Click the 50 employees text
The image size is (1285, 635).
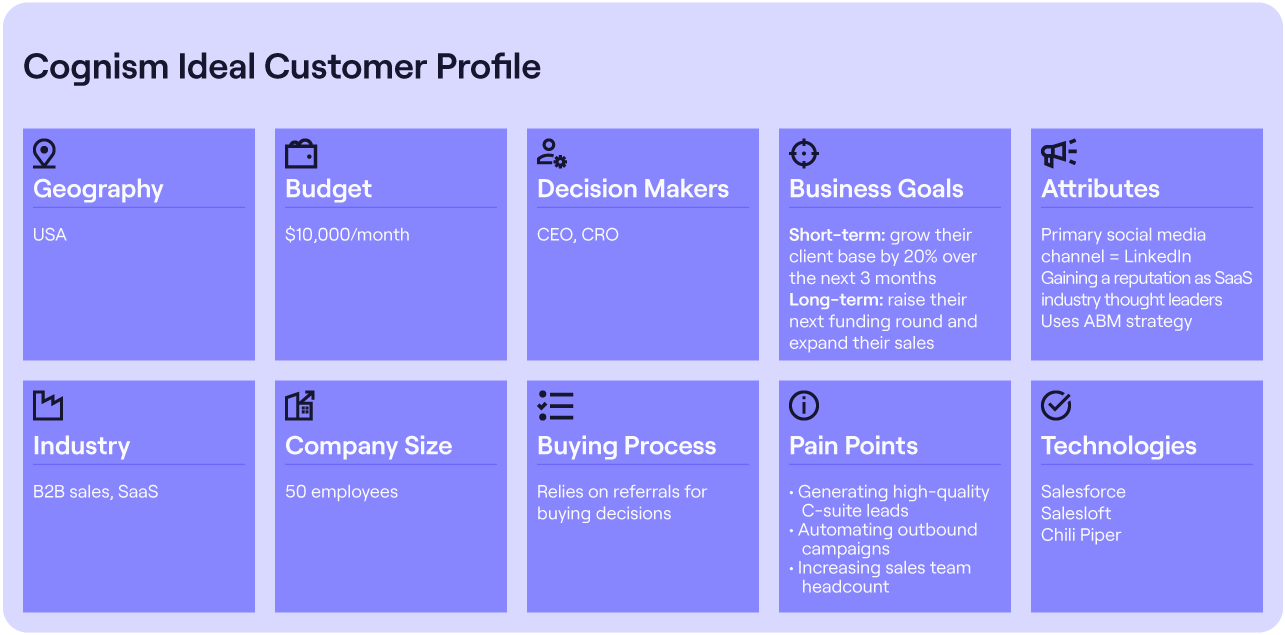(x=342, y=492)
